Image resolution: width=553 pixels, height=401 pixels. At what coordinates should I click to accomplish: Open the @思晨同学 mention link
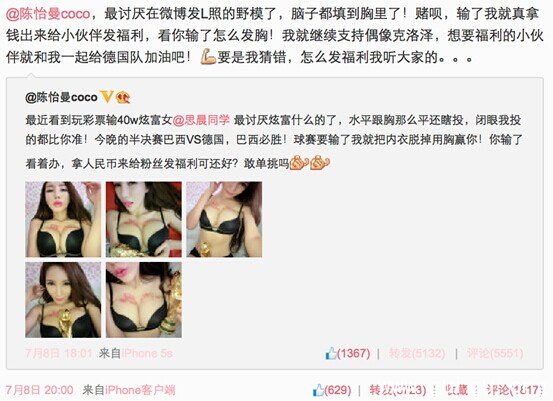(x=201, y=120)
